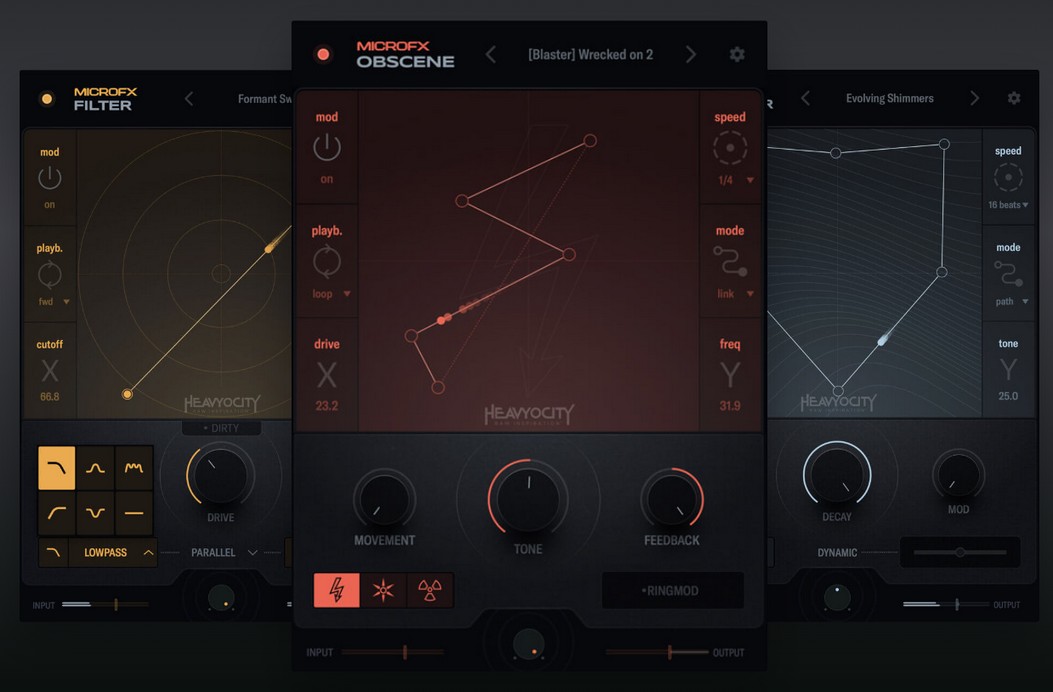The width and height of the screenshot is (1053, 692).
Task: Select flat line filter shape tile
Action: click(134, 513)
